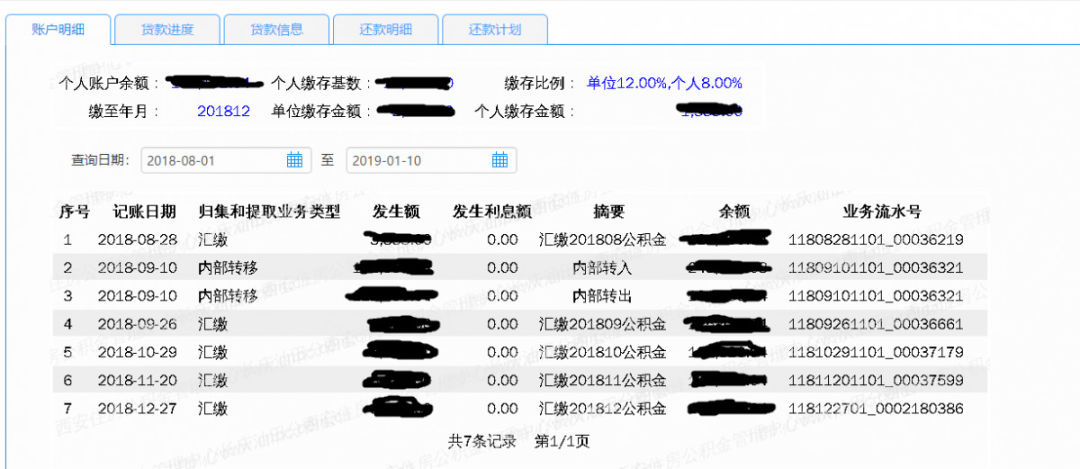Click summary 内部转出

[603, 296]
